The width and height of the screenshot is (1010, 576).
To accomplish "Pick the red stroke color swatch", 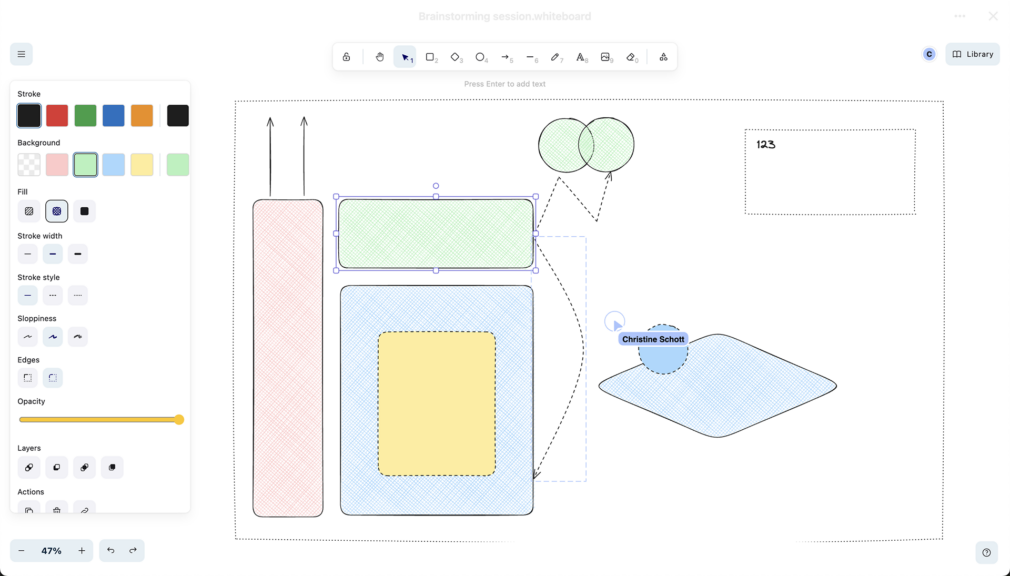I will click(55, 115).
